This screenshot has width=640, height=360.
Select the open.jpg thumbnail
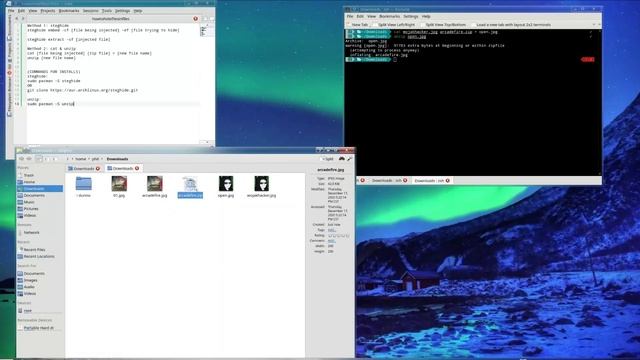[x=226, y=184]
